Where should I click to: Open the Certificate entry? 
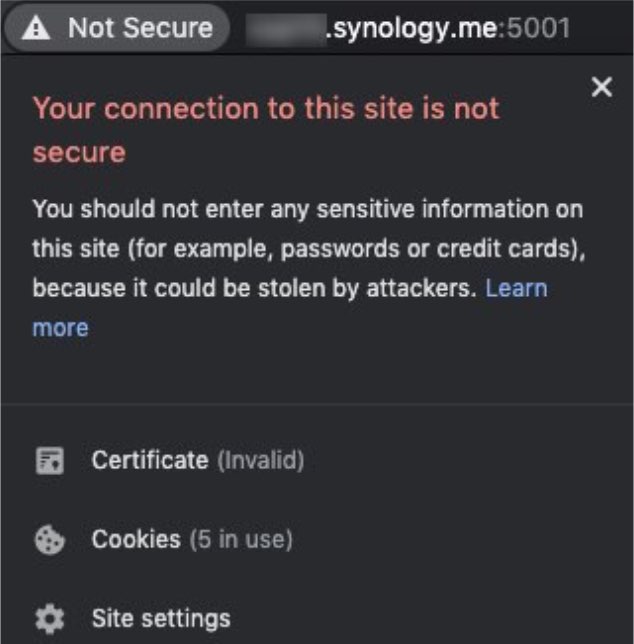coord(149,460)
